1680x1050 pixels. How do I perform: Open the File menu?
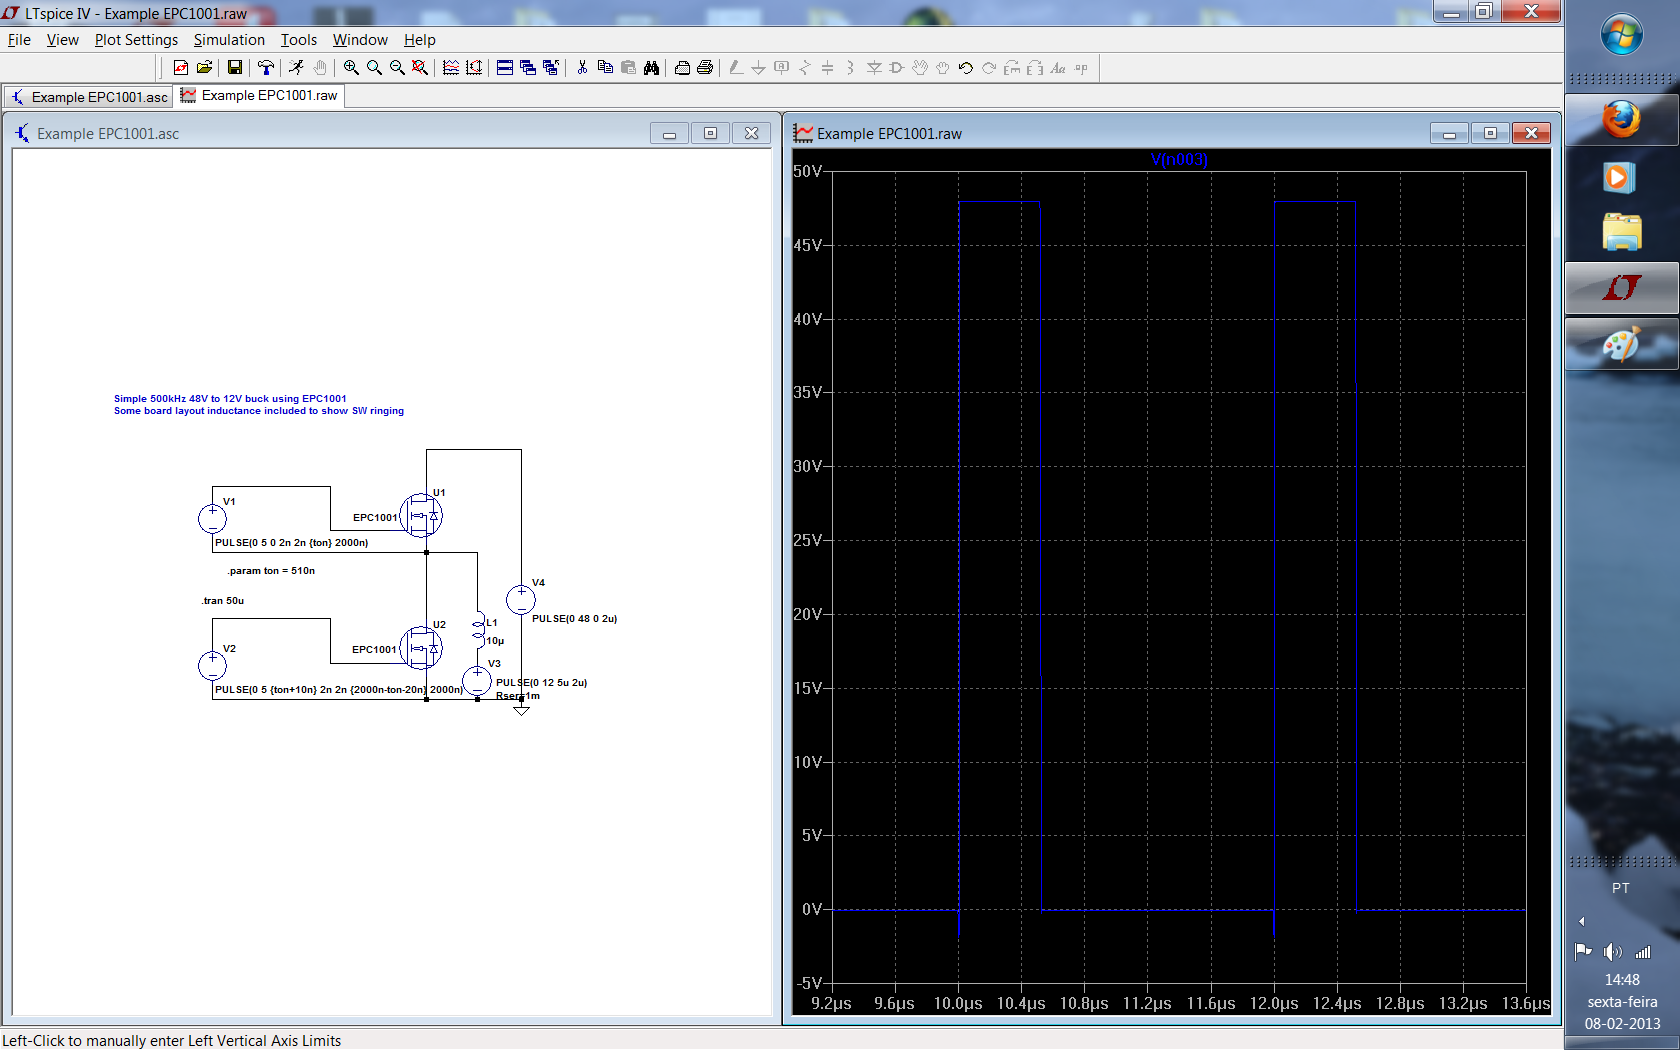tap(19, 40)
